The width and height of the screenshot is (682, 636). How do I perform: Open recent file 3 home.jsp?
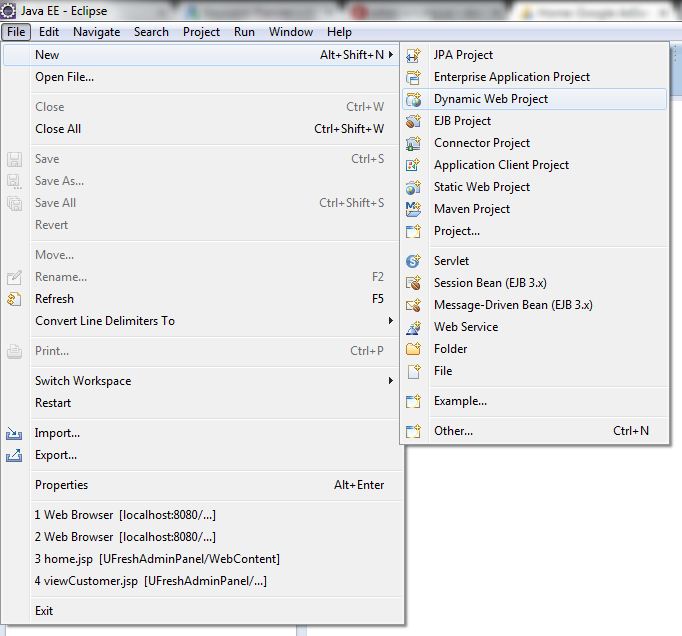pyautogui.click(x=201, y=559)
